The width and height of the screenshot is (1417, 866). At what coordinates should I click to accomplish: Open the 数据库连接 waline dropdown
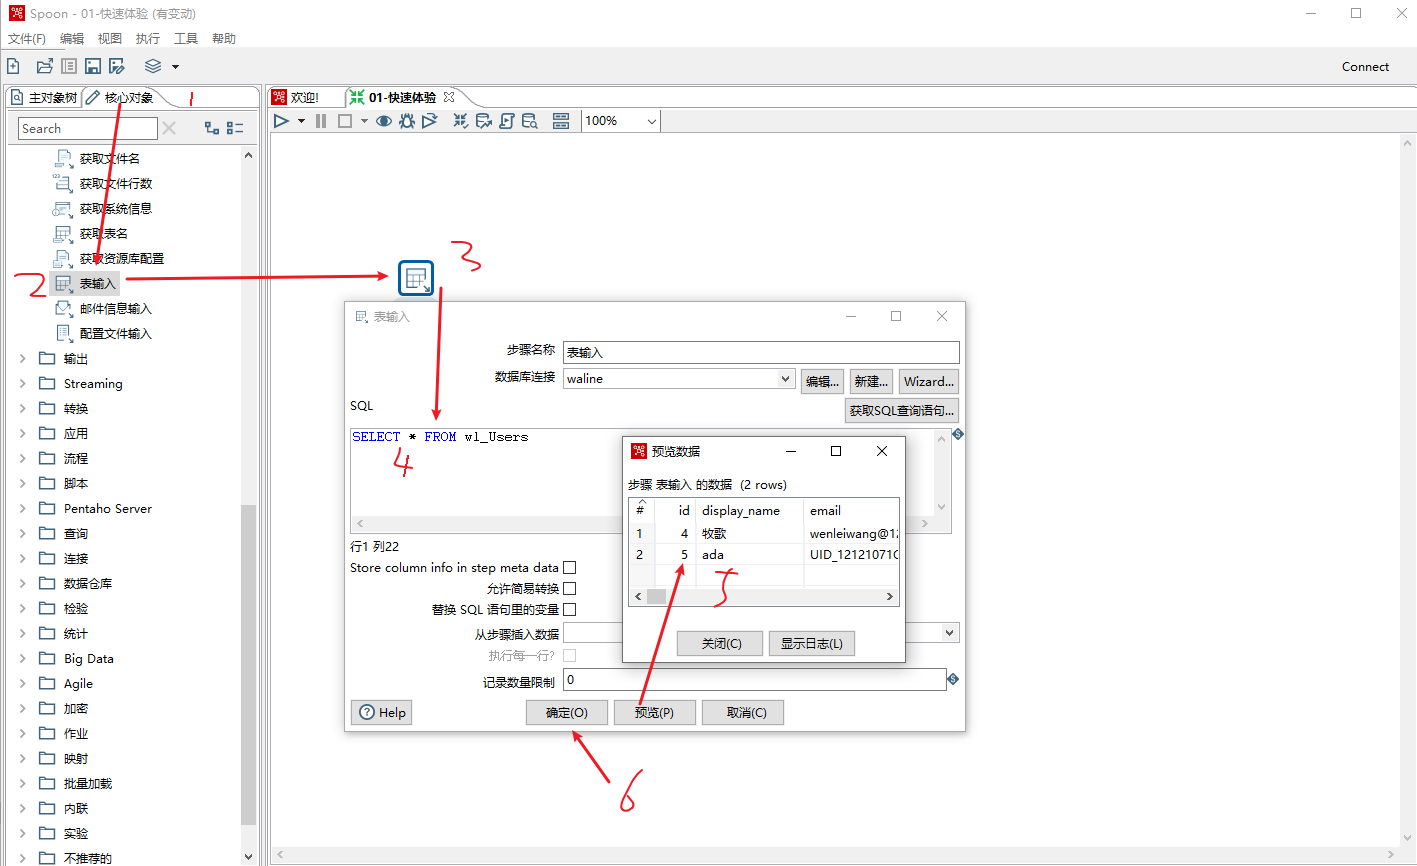(x=786, y=379)
